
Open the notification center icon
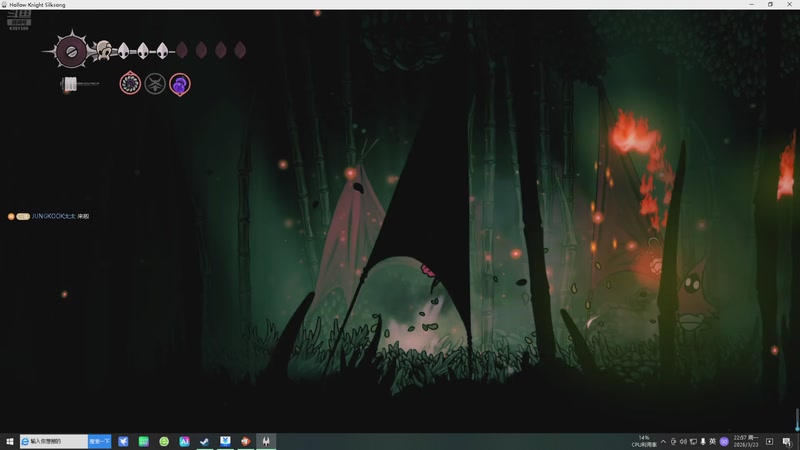[x=787, y=442]
